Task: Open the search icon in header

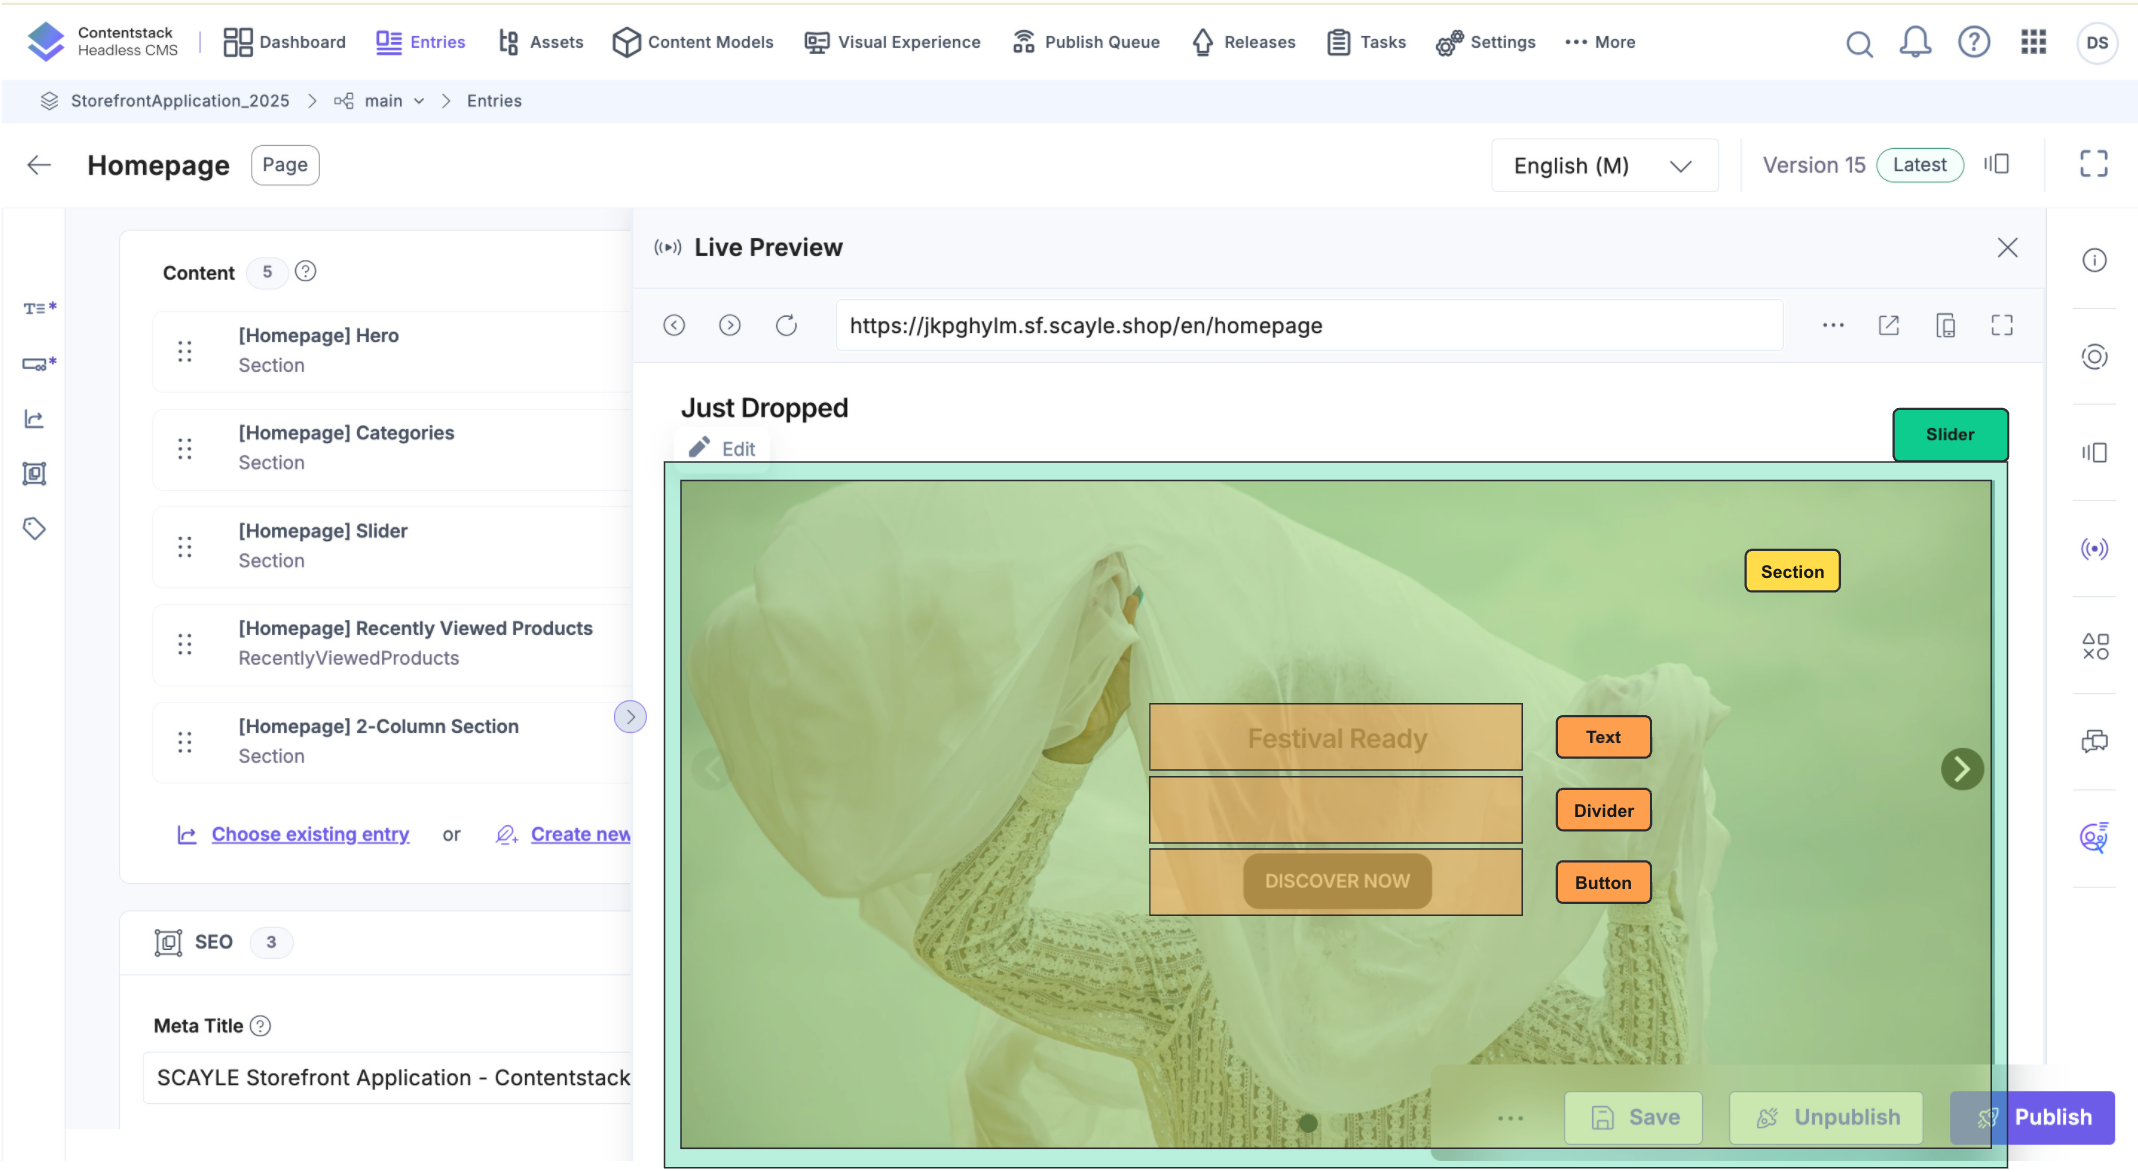Action: click(1859, 43)
